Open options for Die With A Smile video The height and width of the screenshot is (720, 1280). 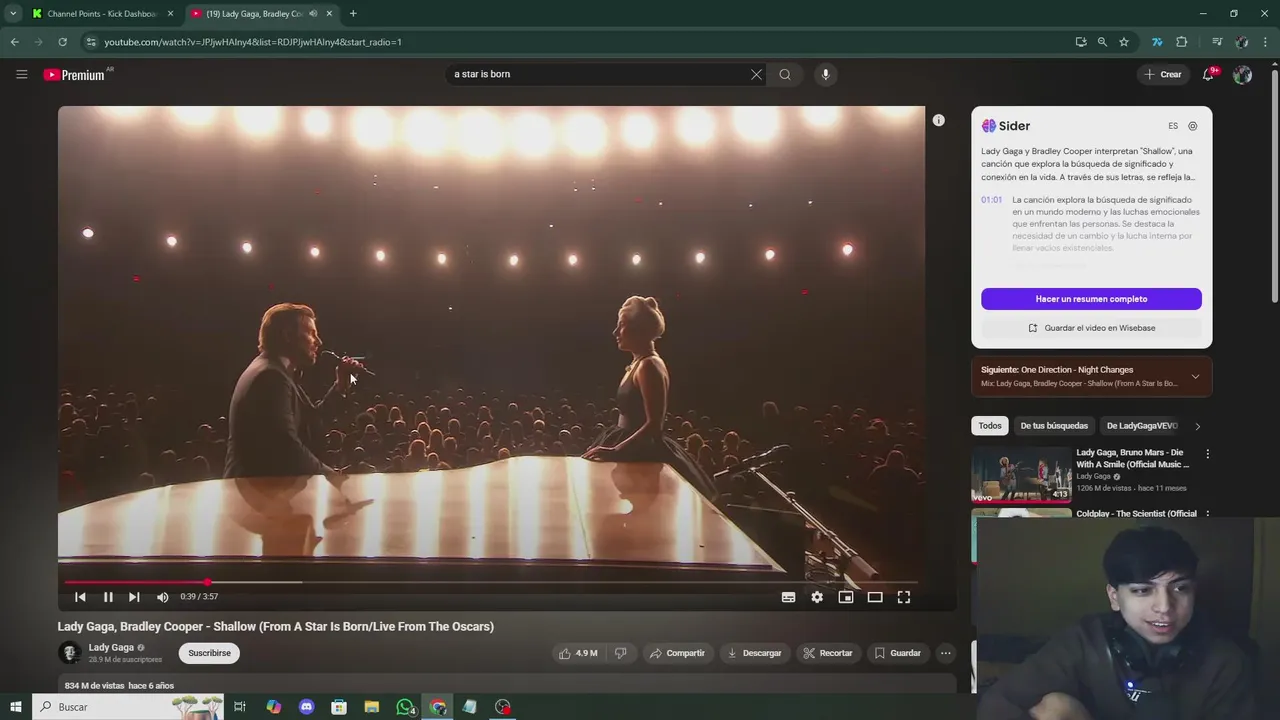point(1207,454)
